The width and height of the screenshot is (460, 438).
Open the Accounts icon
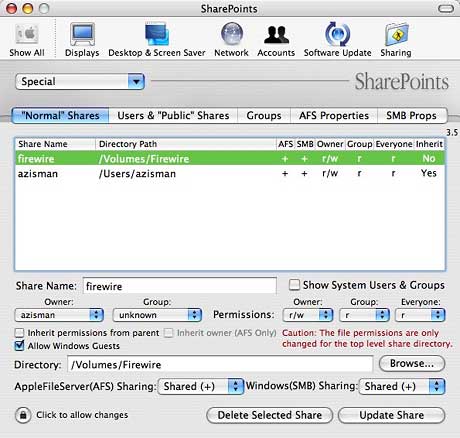pos(276,39)
